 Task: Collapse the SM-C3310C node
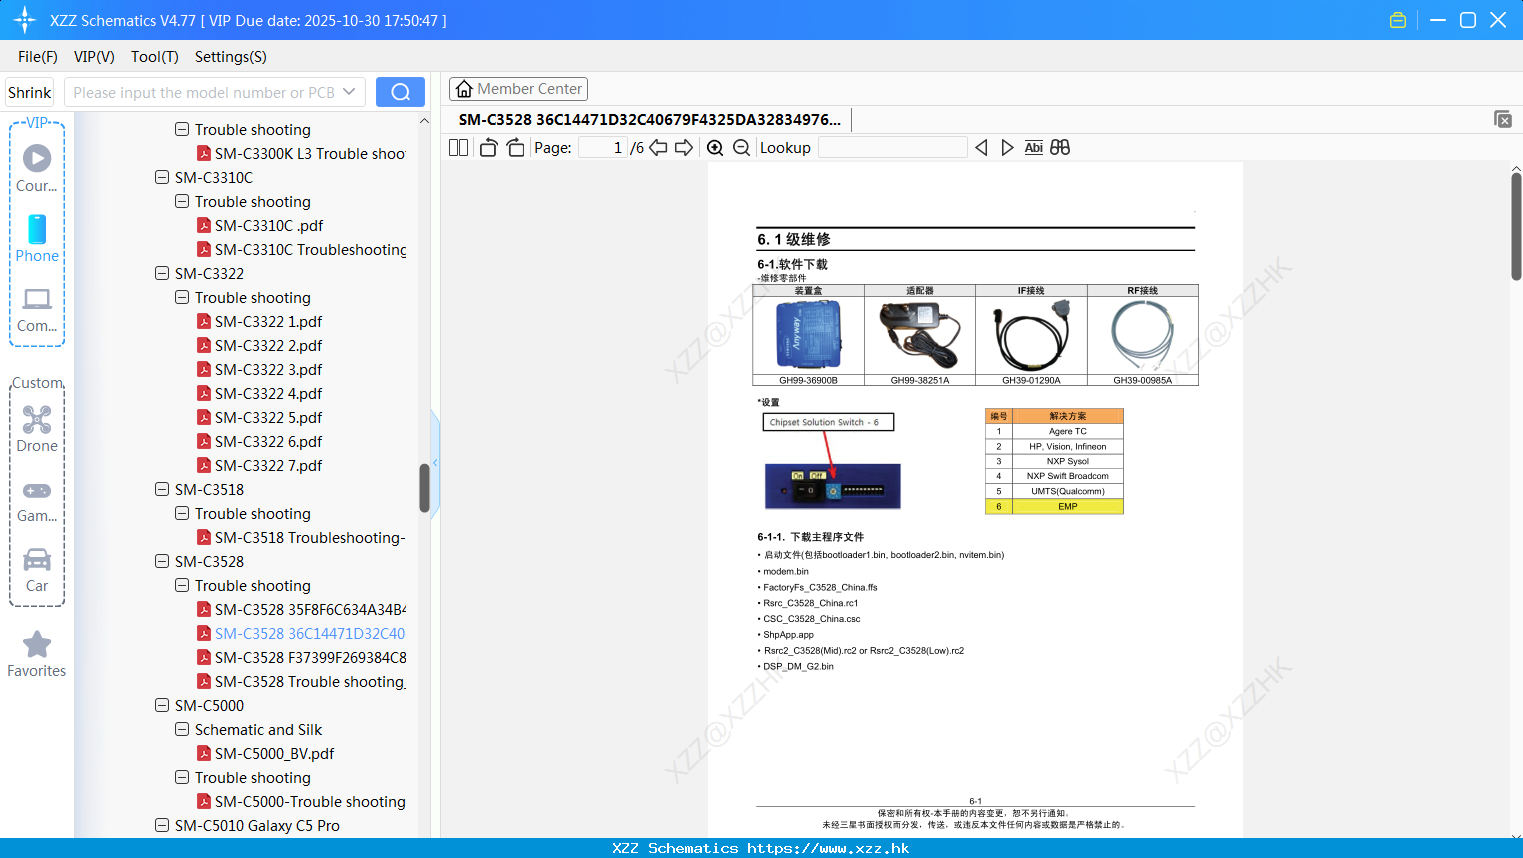click(162, 177)
